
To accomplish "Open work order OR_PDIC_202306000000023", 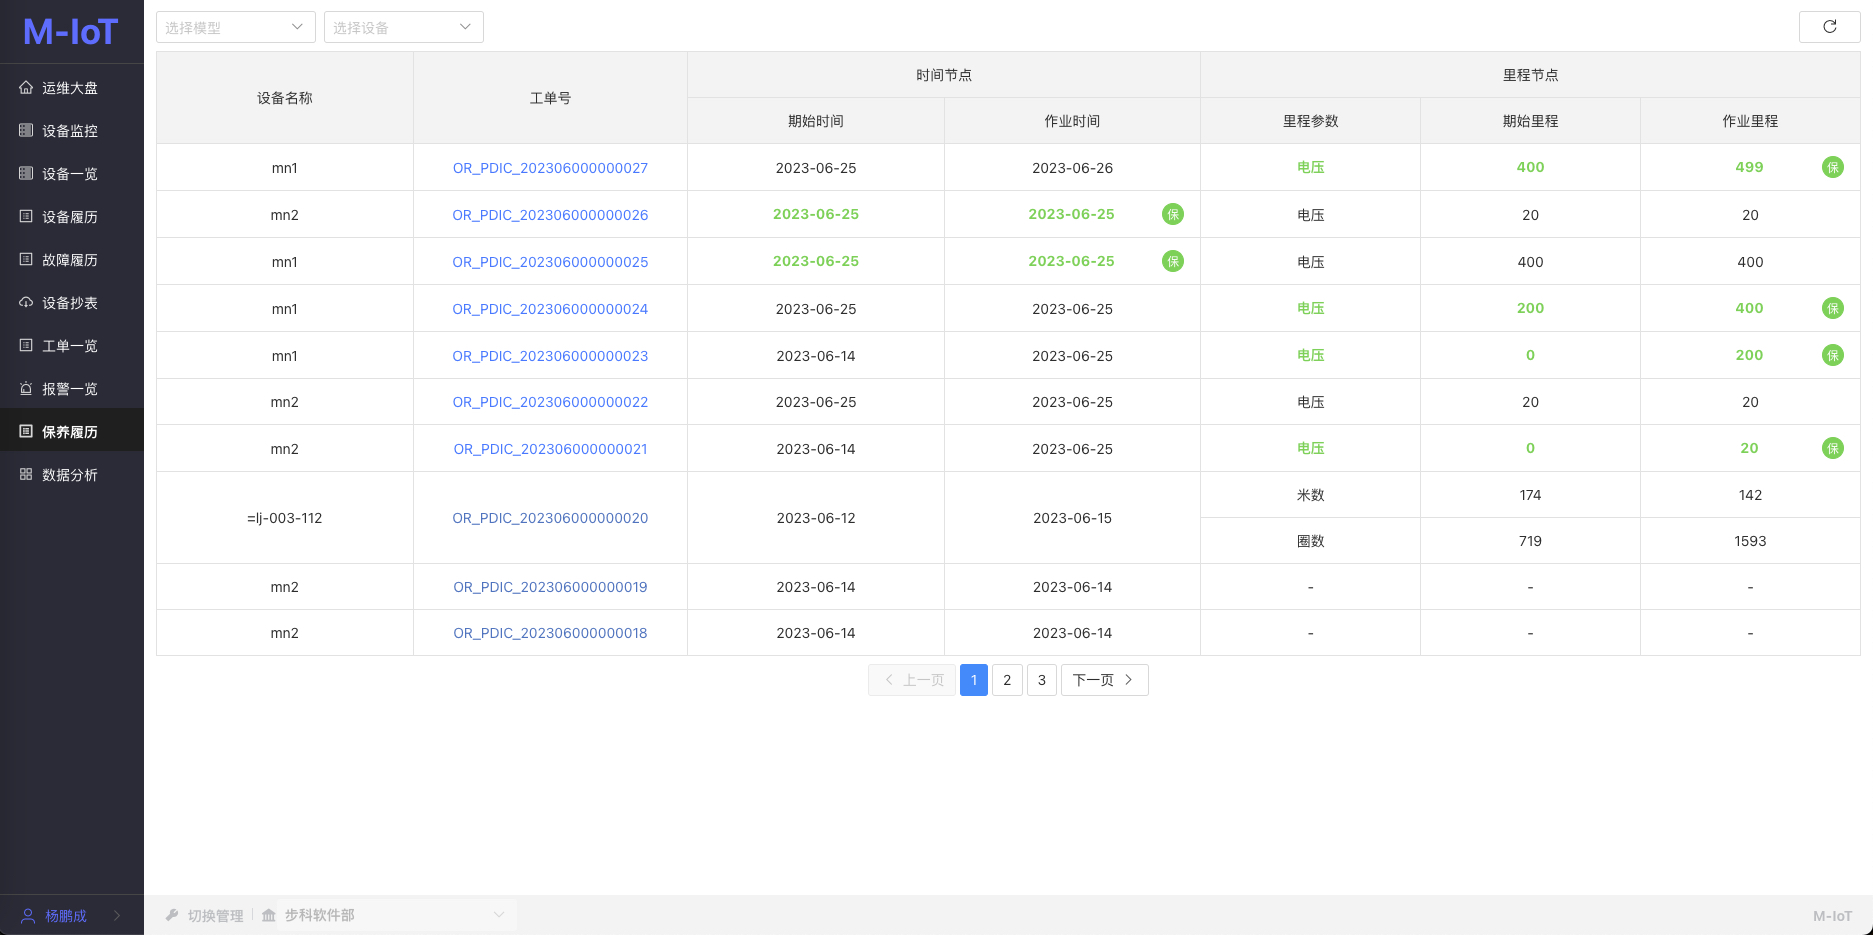I will pyautogui.click(x=550, y=356).
